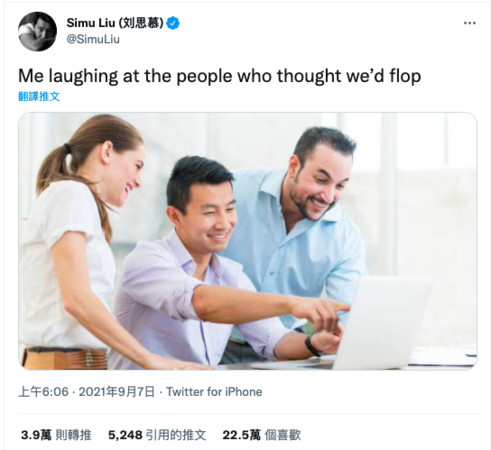Screen dimensions: 491x450
Task: Click the blue verified badge
Action: pos(173,23)
